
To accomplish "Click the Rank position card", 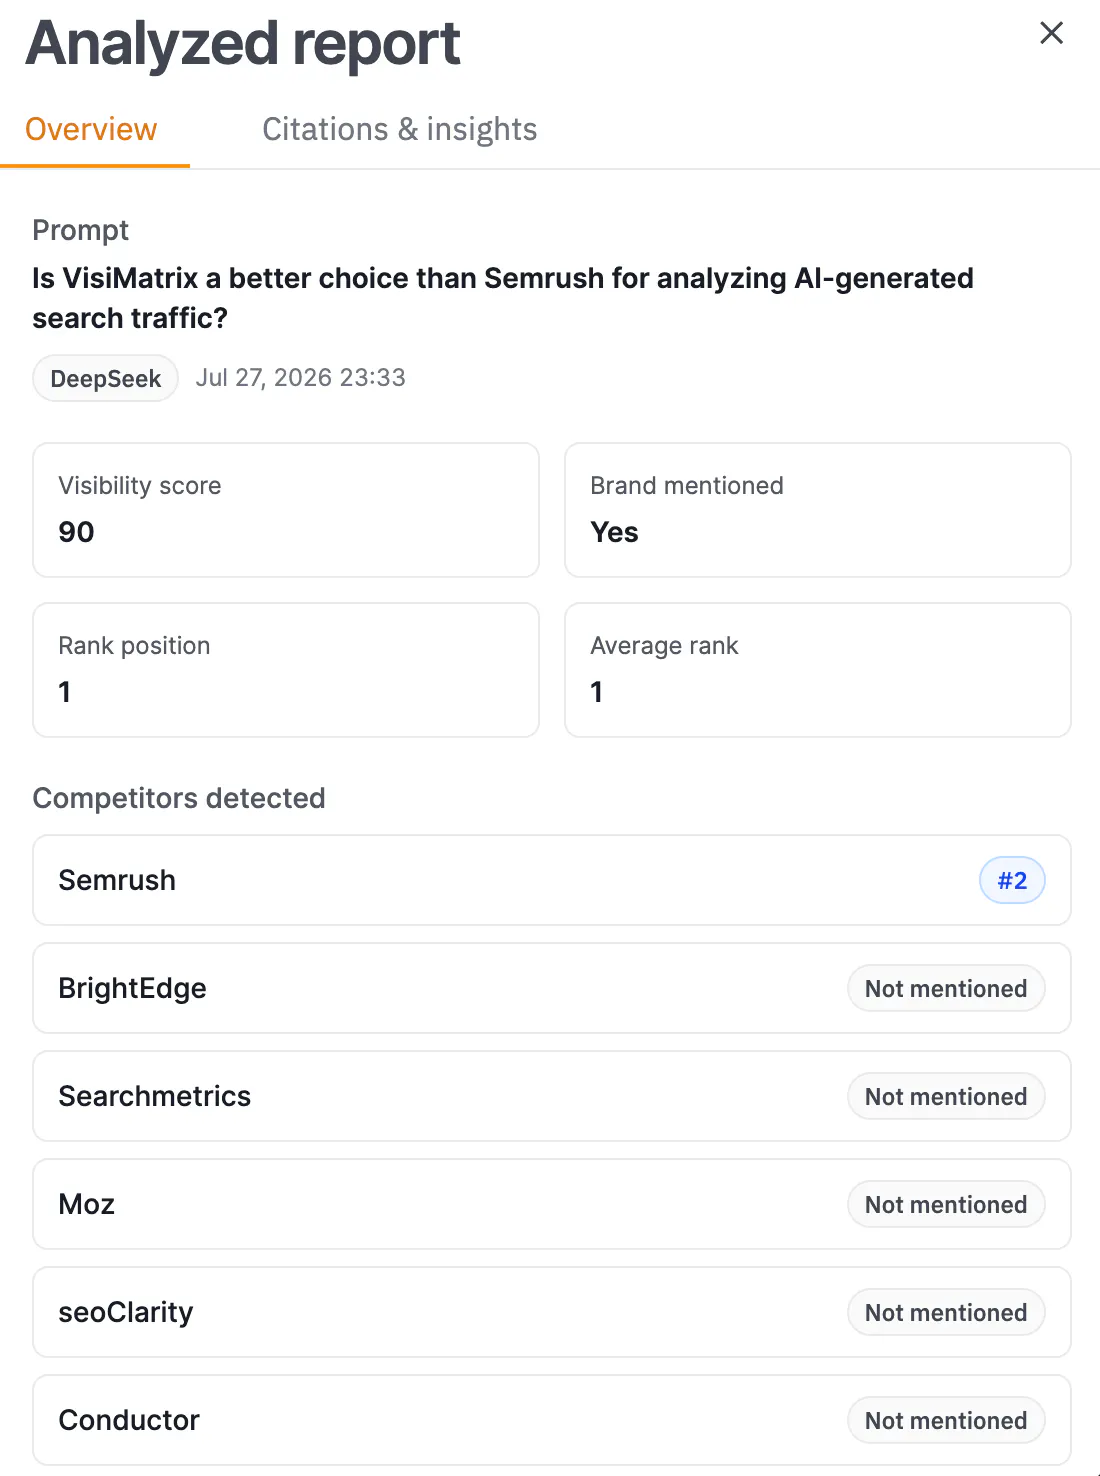I will (x=286, y=670).
